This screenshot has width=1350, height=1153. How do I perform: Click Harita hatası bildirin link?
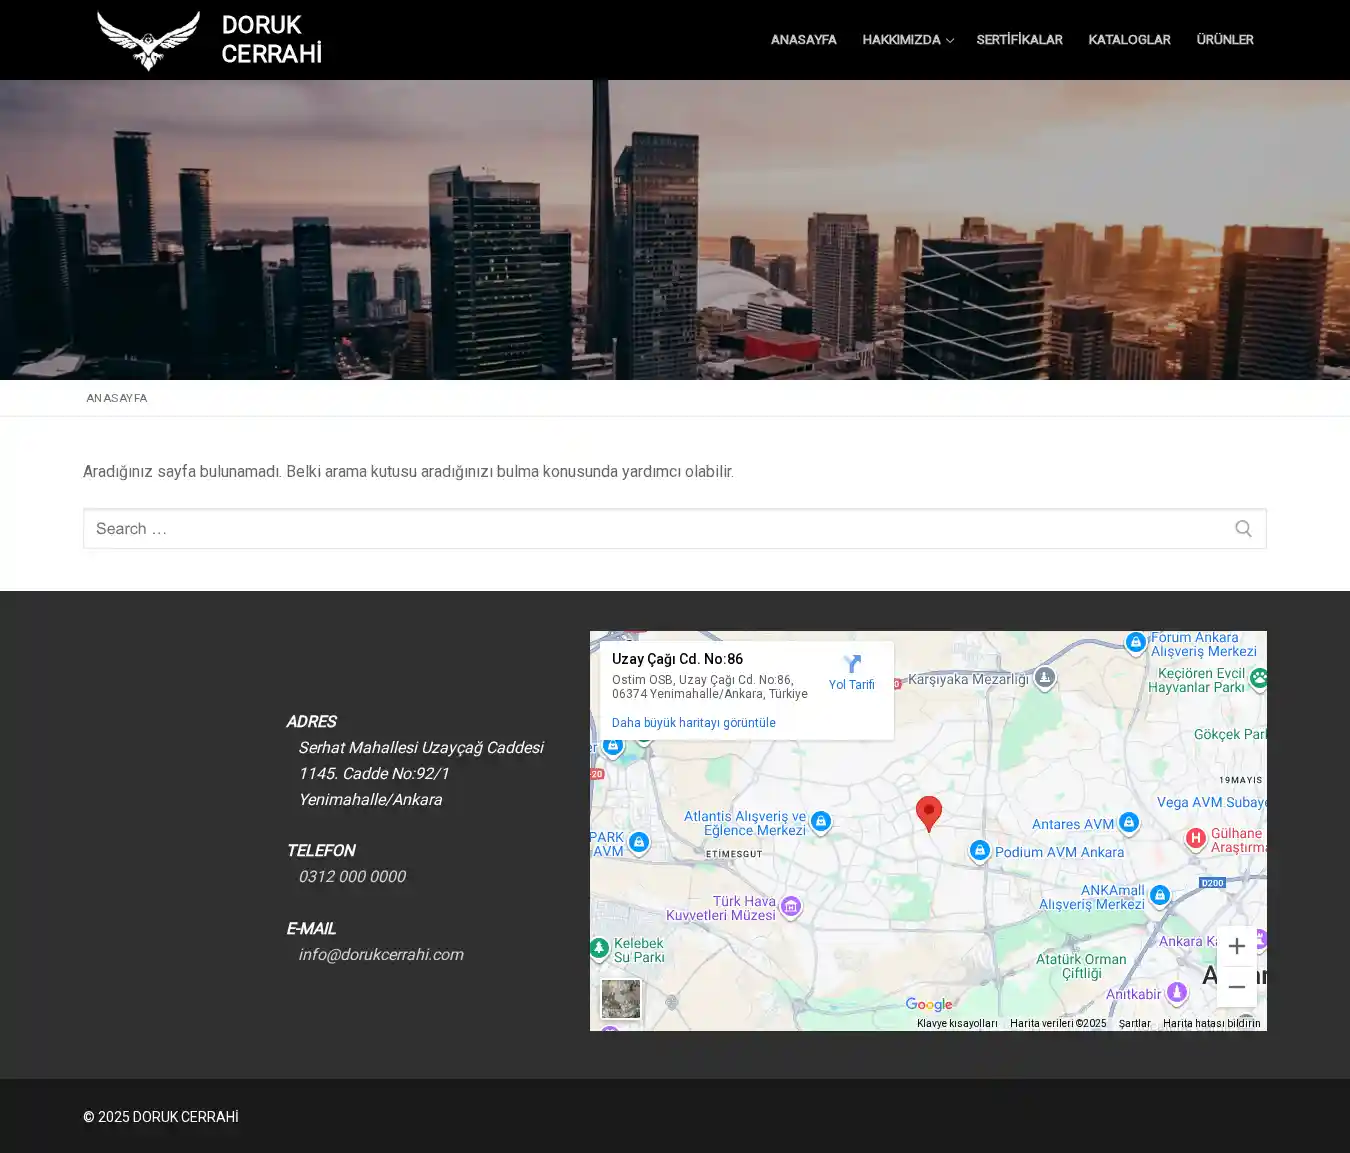[x=1211, y=1023]
